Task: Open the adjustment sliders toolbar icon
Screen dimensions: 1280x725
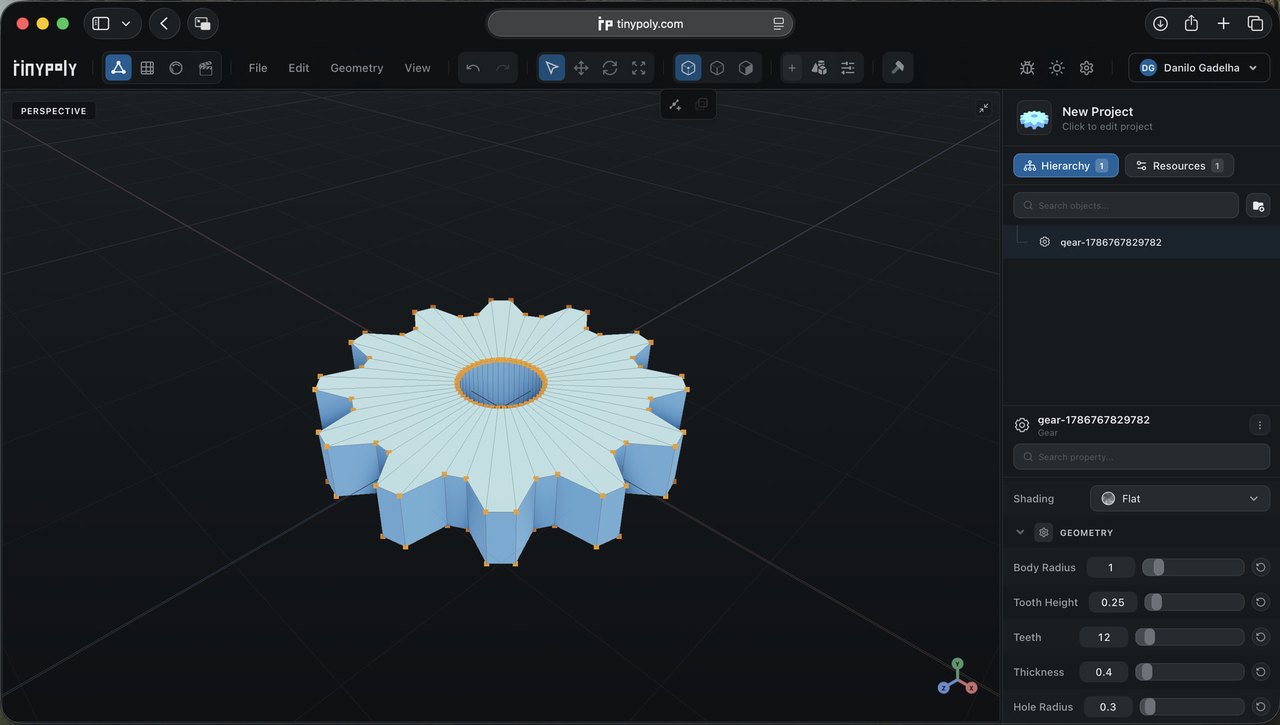Action: (x=848, y=68)
